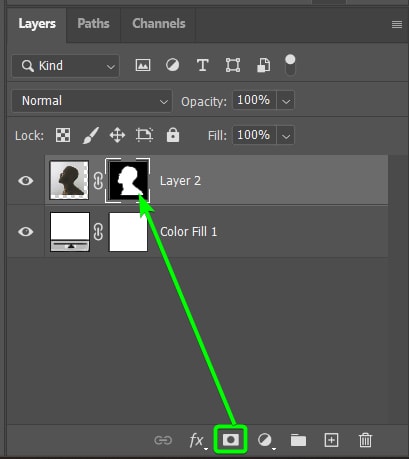This screenshot has width=409, height=459.
Task: Filter layers by pixel layers icon
Action: pyautogui.click(x=143, y=65)
